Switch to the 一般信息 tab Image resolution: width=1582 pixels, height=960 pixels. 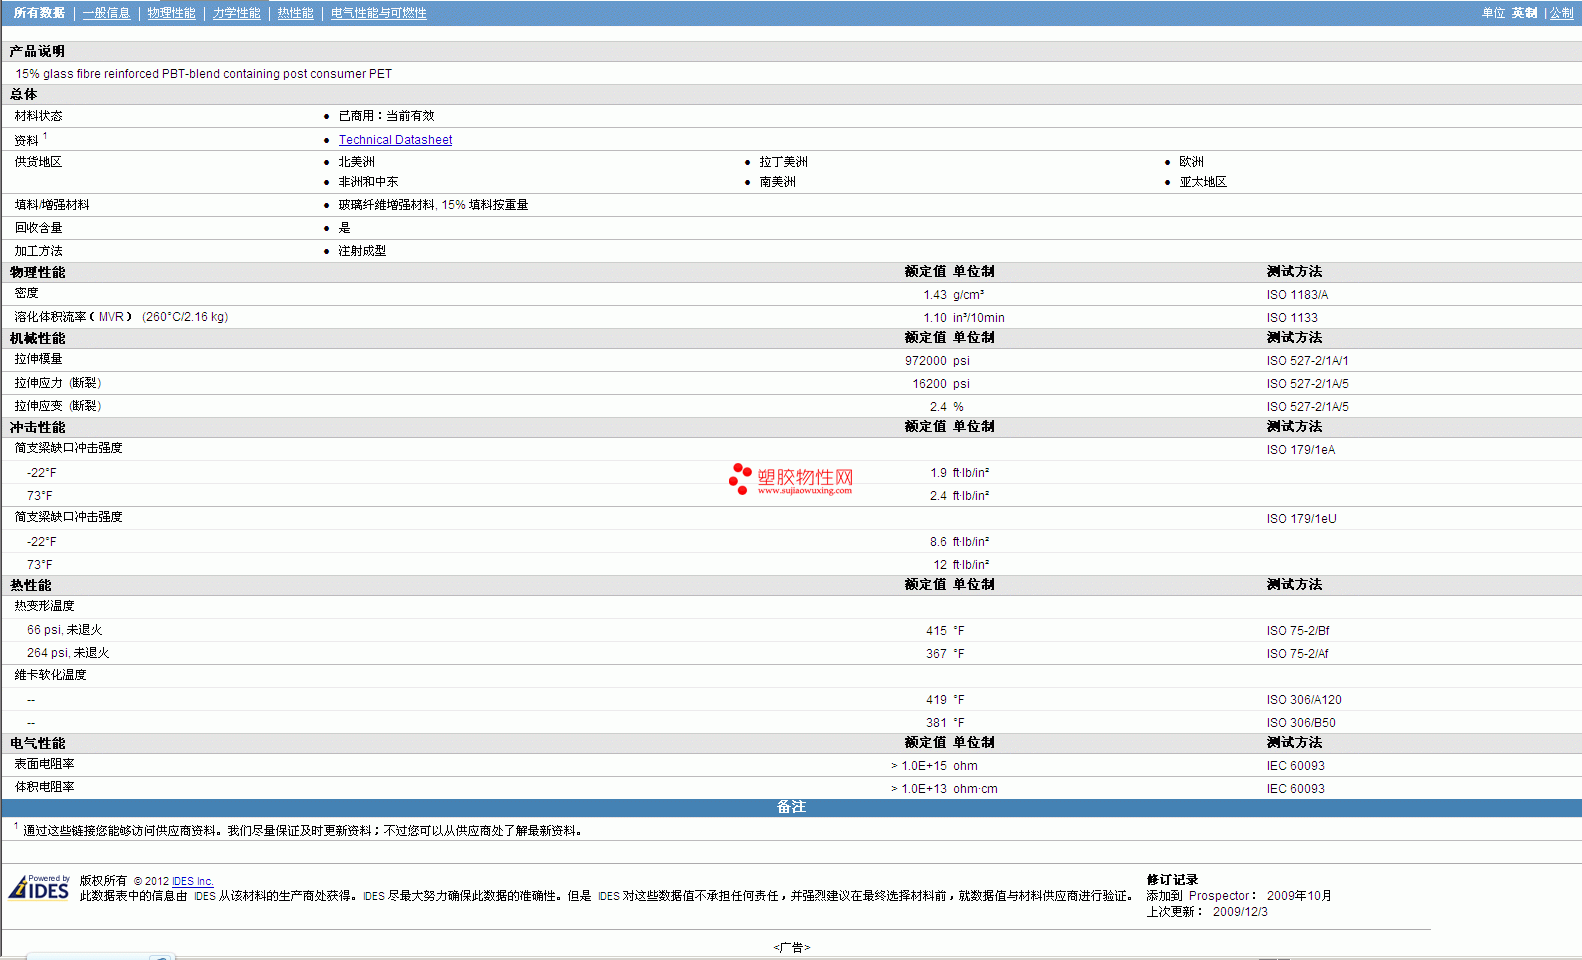(106, 13)
